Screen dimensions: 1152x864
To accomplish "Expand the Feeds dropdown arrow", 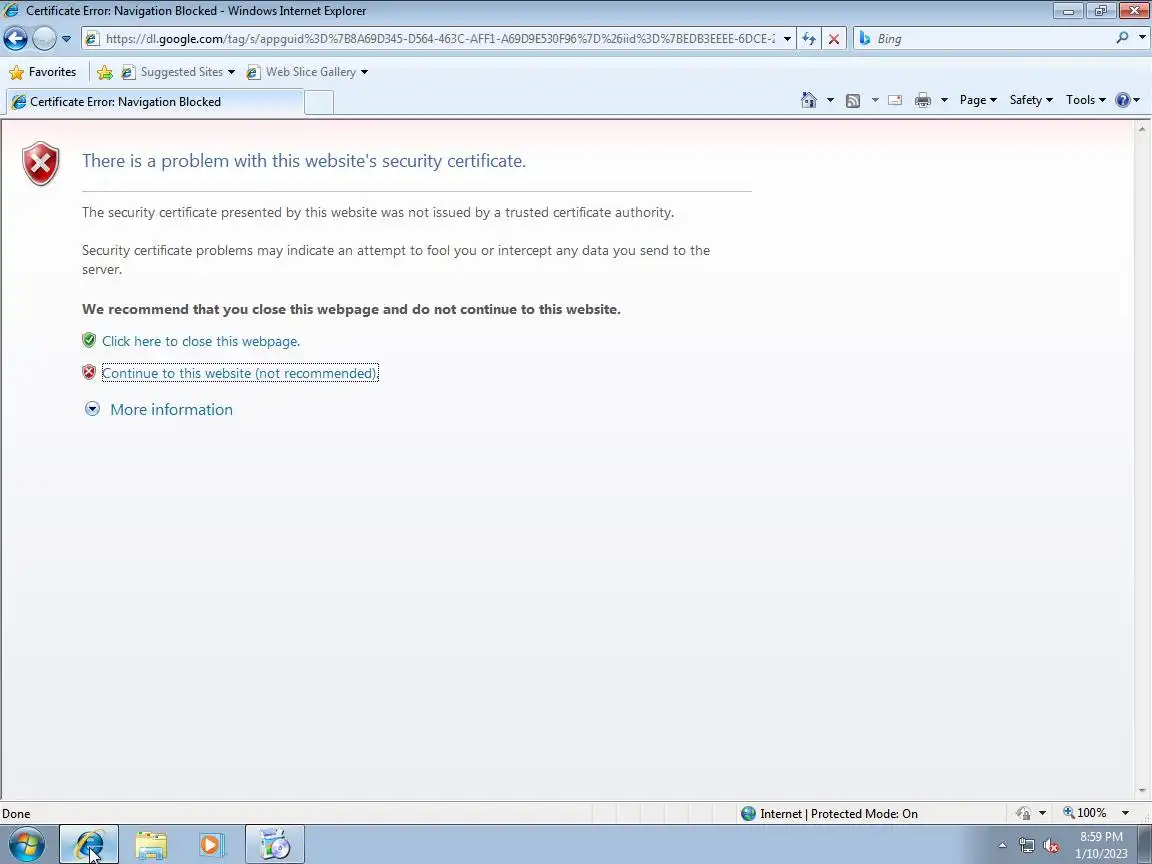I will click(x=874, y=100).
